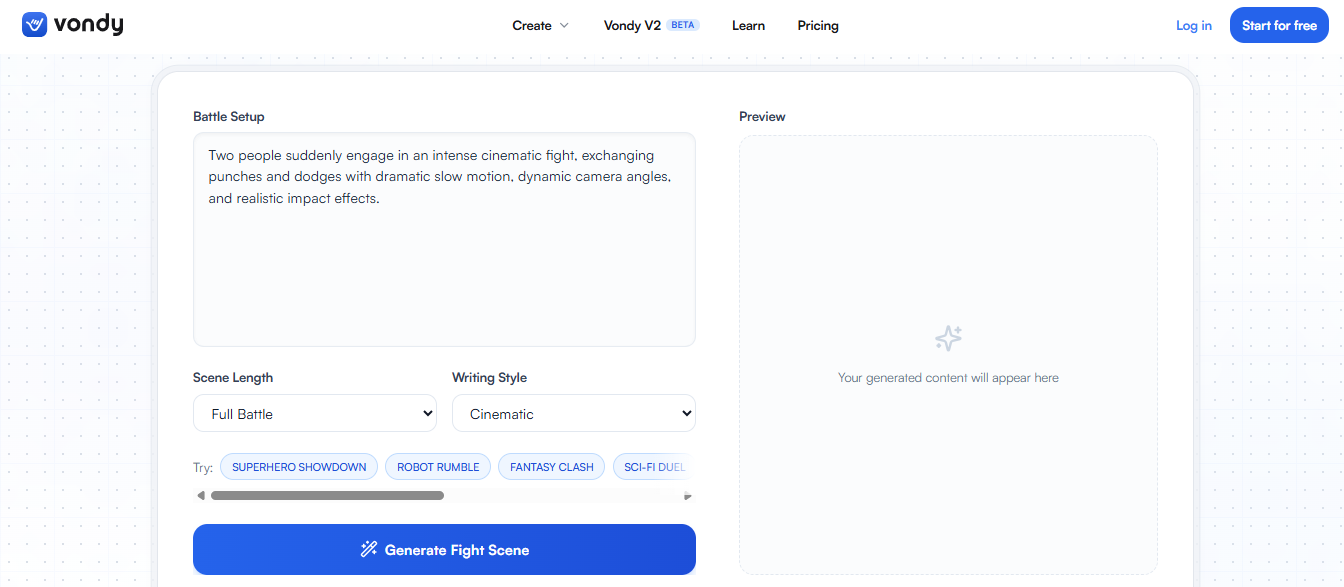The image size is (1344, 587).
Task: Click the sparkle icon in Preview panel
Action: coord(948,338)
